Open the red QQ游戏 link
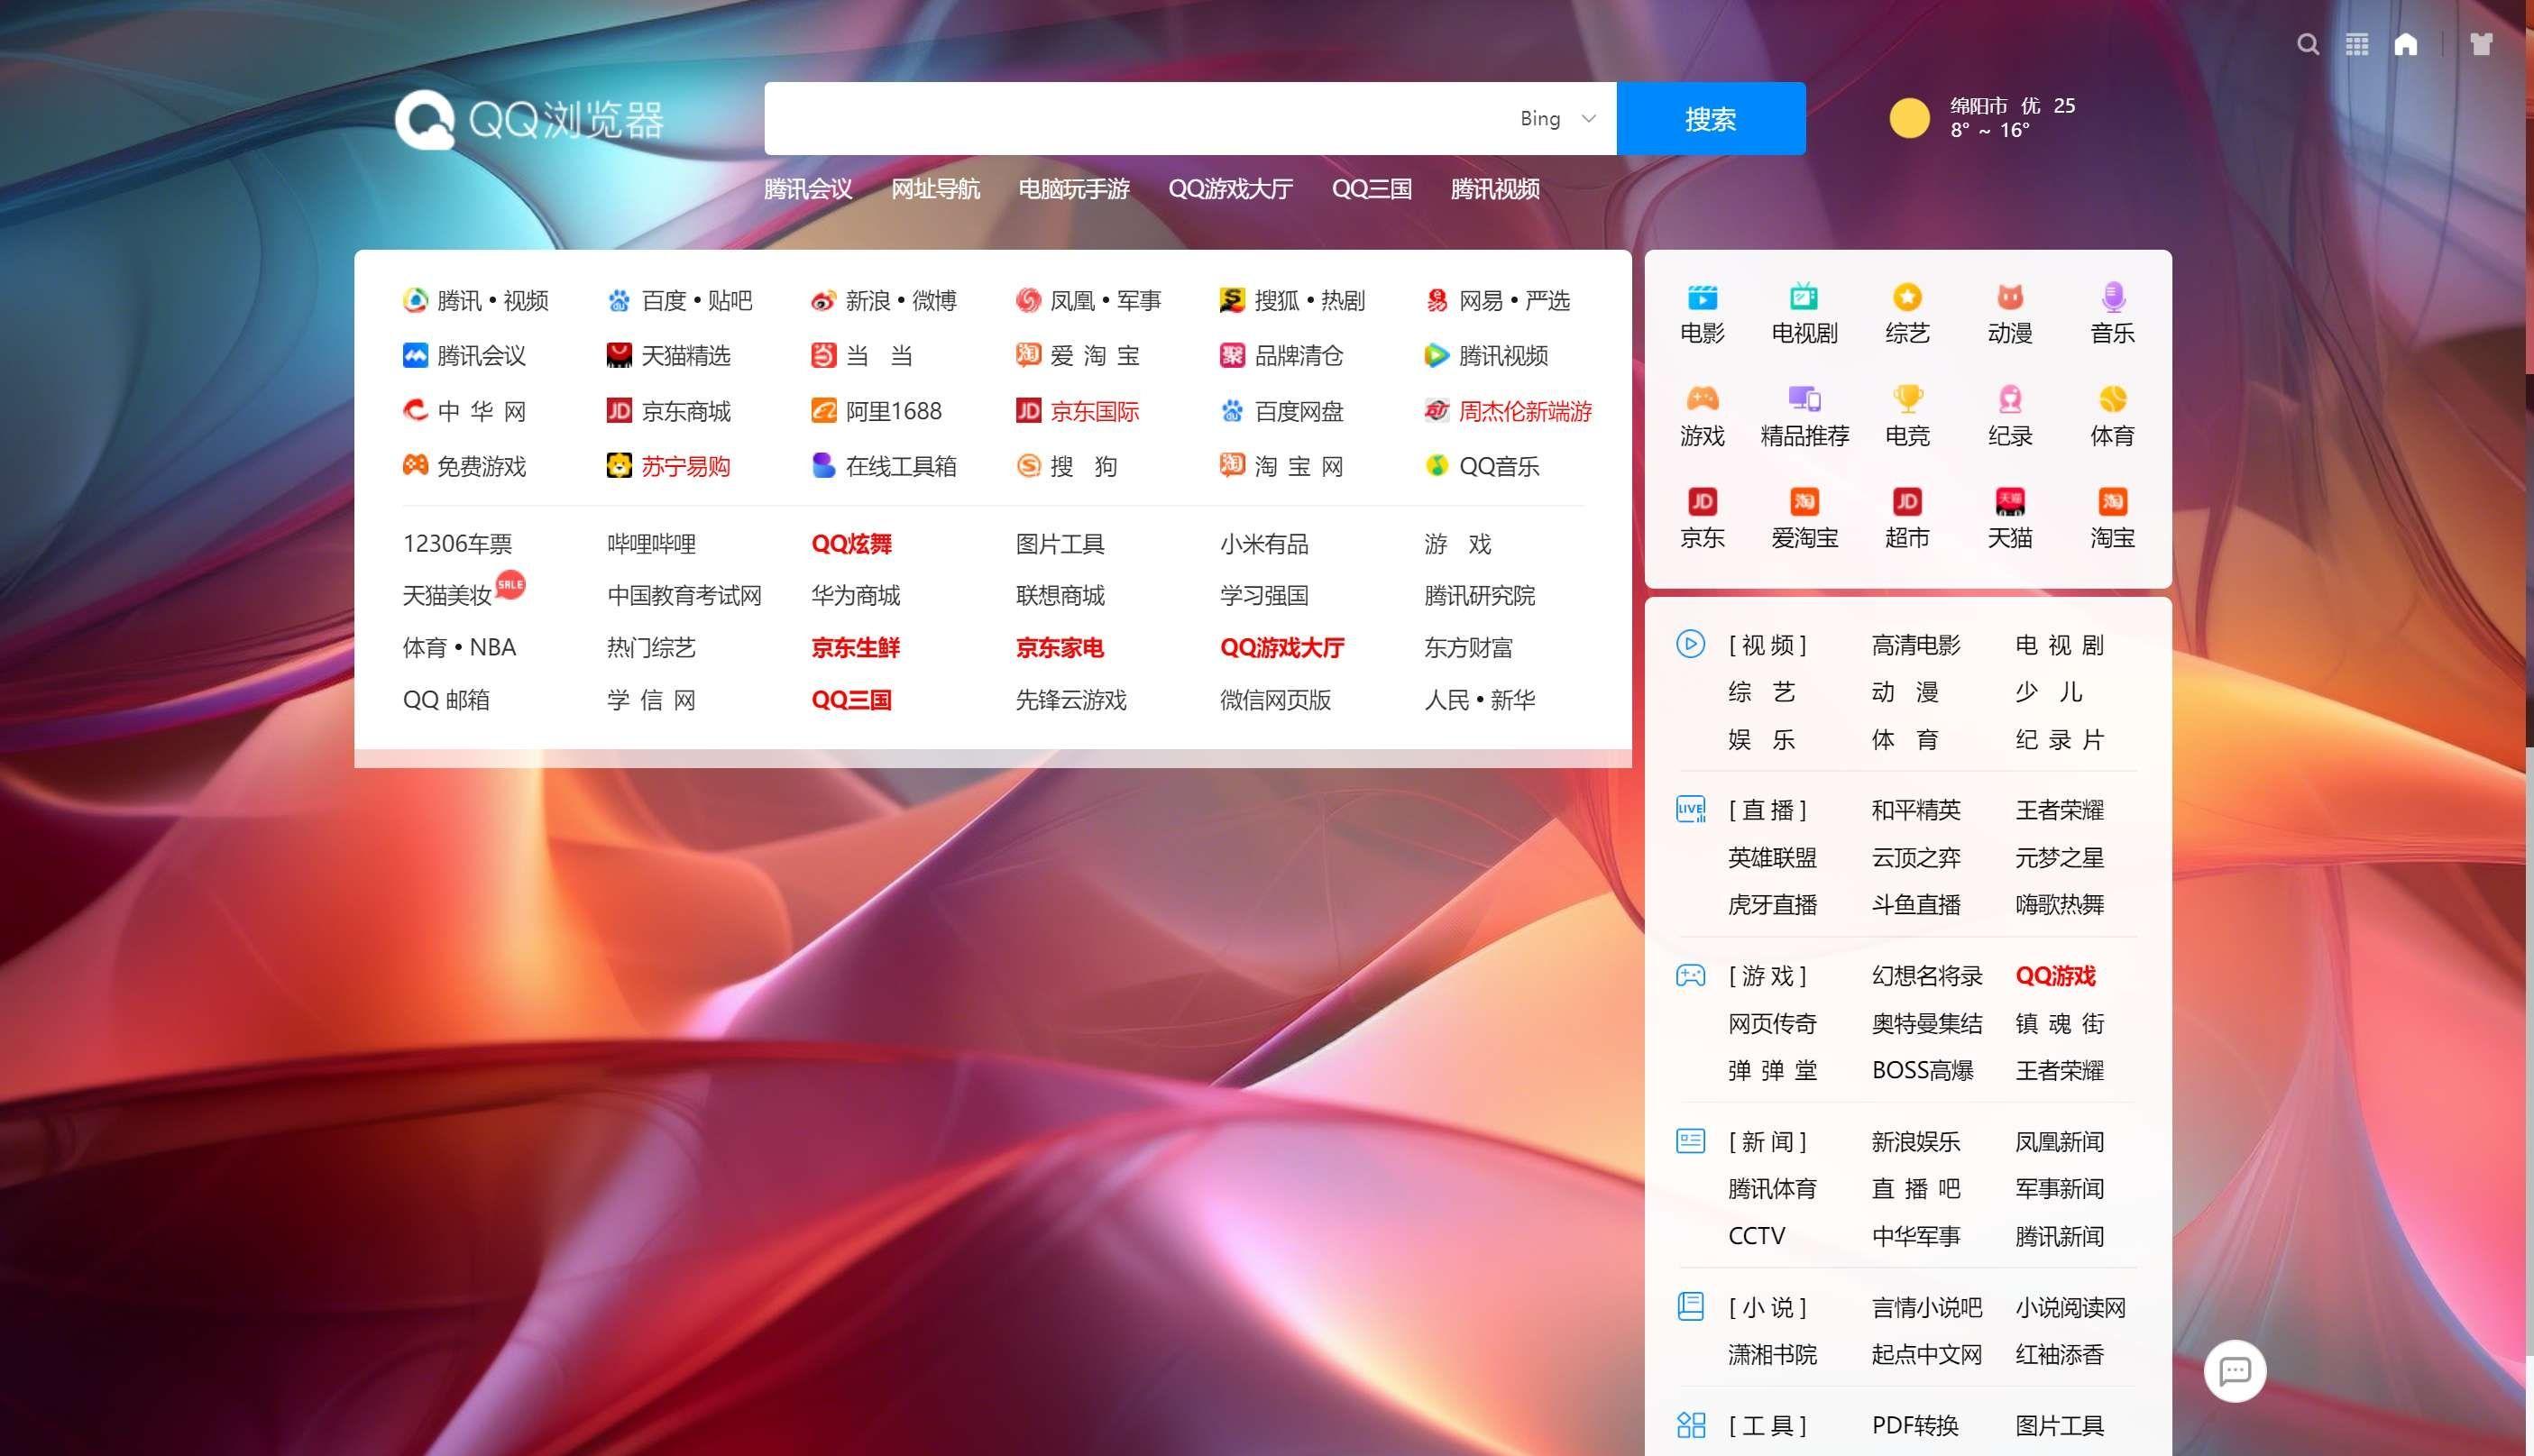The height and width of the screenshot is (1456, 2534). tap(2055, 976)
